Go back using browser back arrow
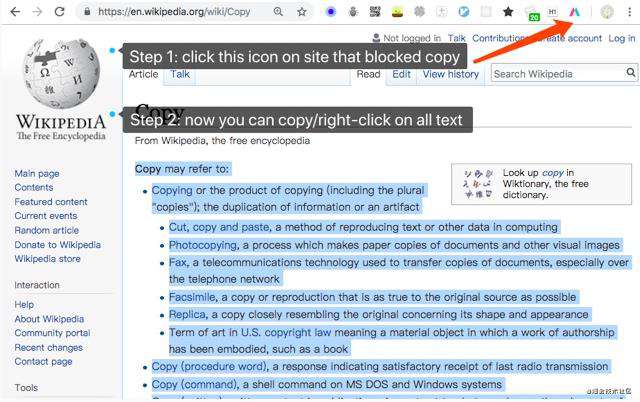The image size is (640, 402). (x=15, y=11)
